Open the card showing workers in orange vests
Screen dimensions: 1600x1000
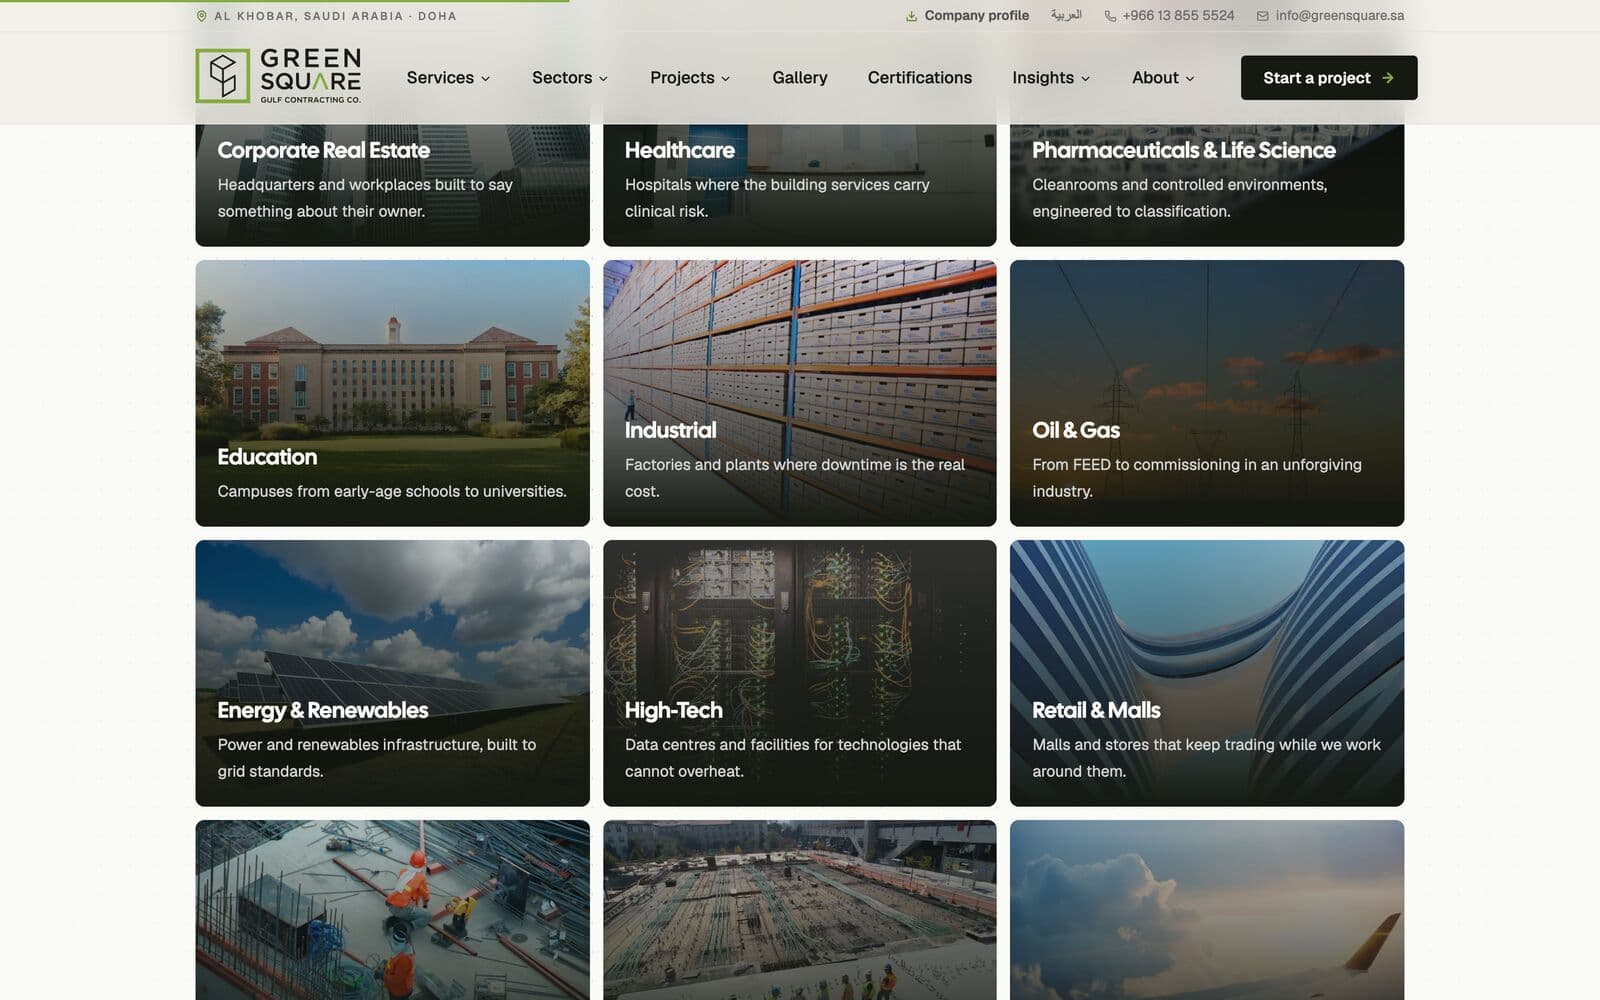392,910
